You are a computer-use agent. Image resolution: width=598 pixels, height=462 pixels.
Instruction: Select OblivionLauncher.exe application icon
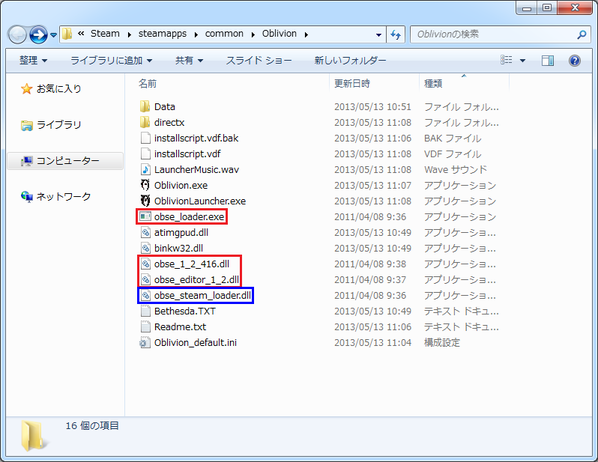[145, 201]
